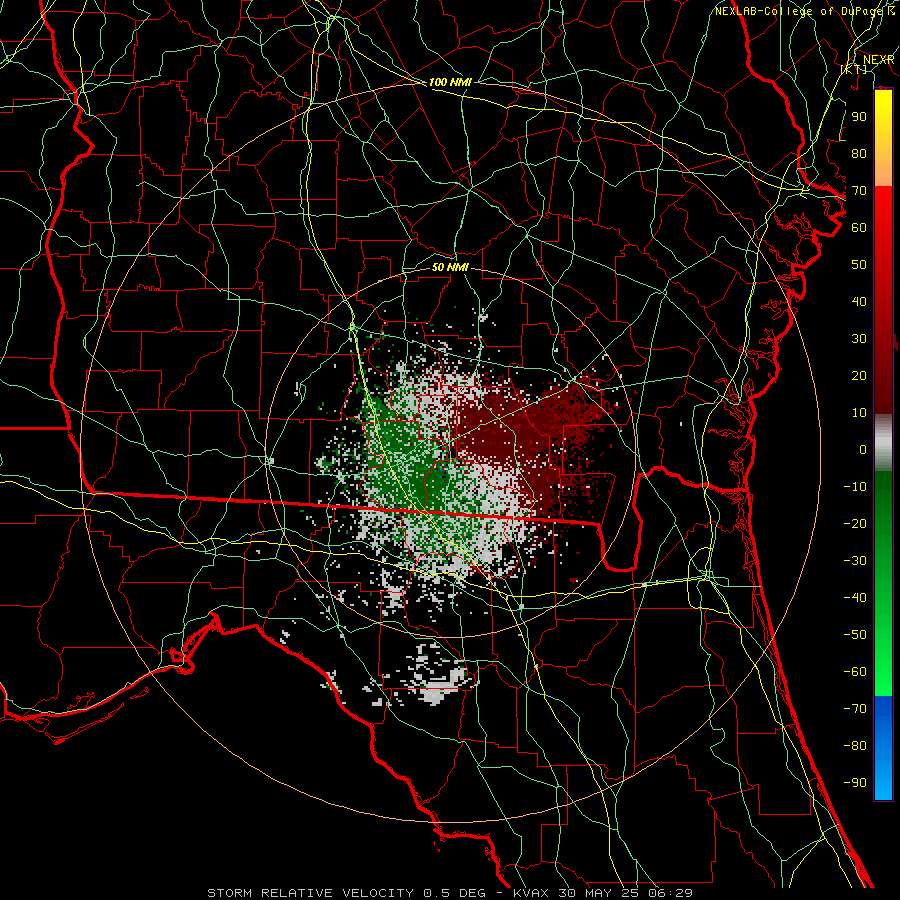
Task: Select the "-20" scale value
Action: (x=855, y=523)
